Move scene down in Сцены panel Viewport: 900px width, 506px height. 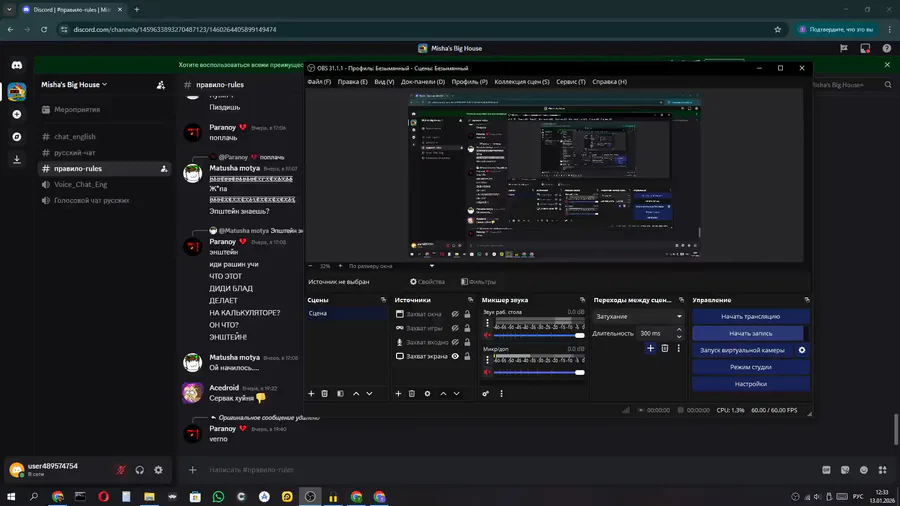coord(370,394)
